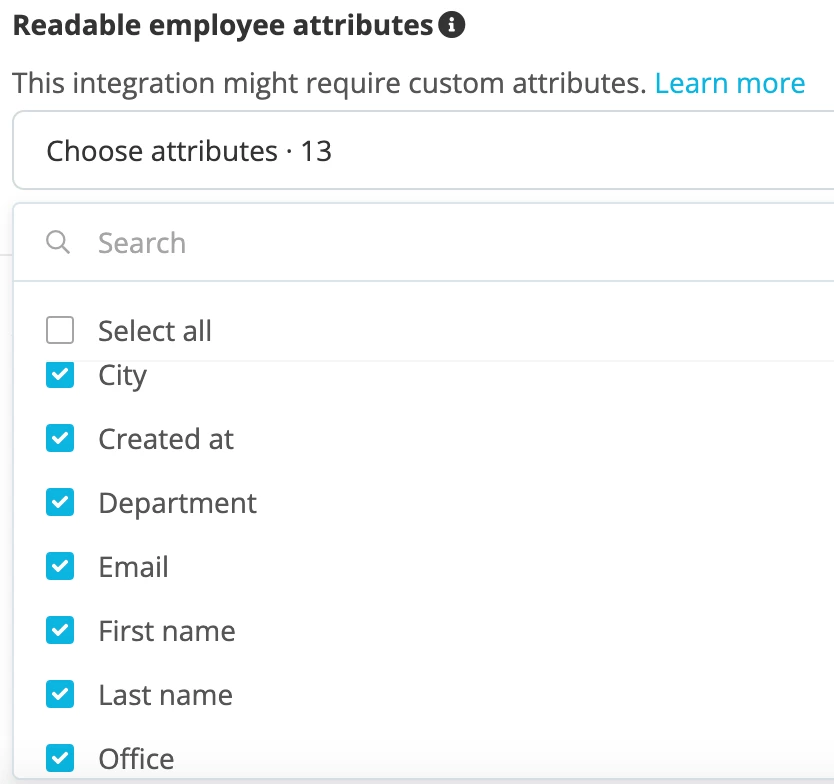This screenshot has height=784, width=834.
Task: Click the Created at label text
Action: 166,439
